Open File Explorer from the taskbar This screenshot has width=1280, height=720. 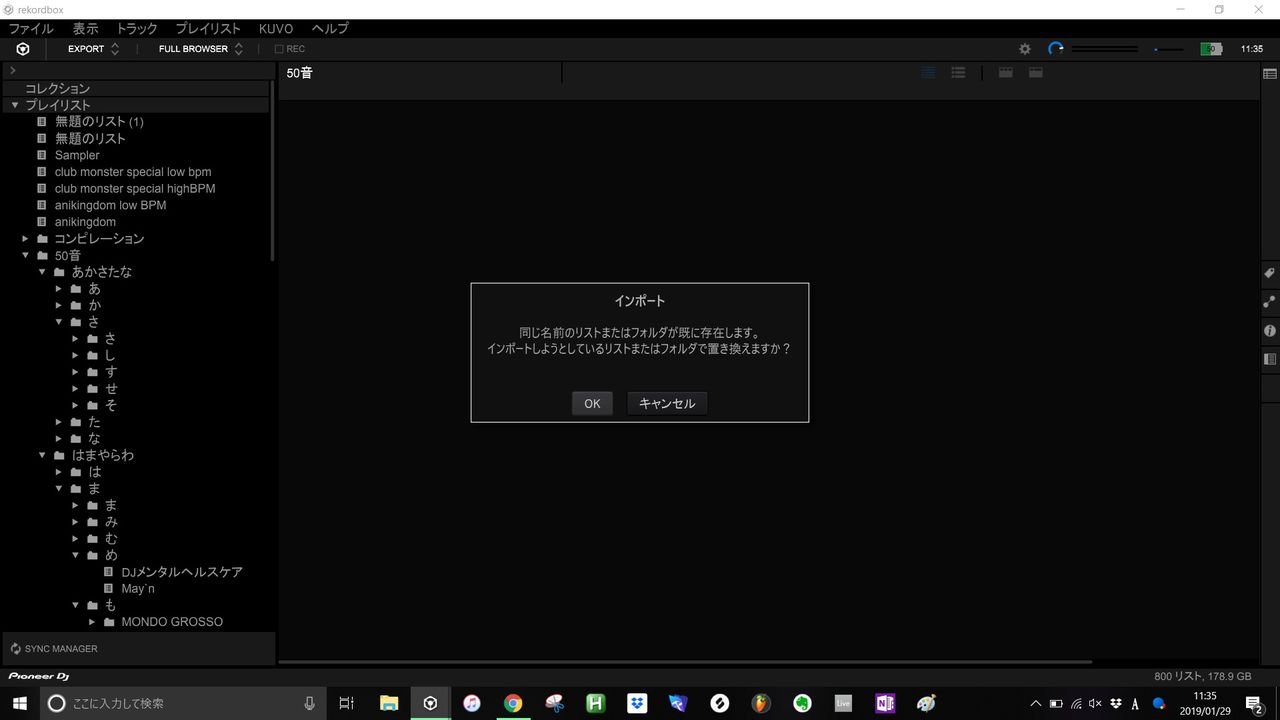pos(389,703)
